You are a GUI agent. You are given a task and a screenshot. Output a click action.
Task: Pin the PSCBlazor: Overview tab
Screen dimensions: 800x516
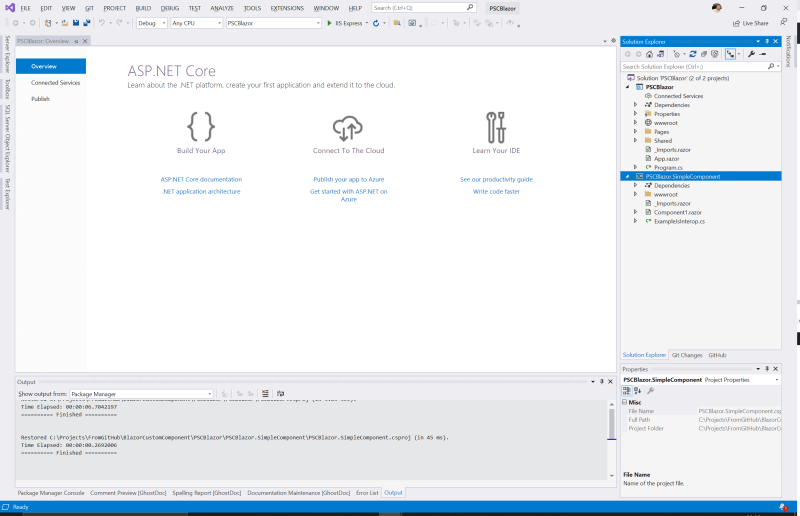click(77, 41)
